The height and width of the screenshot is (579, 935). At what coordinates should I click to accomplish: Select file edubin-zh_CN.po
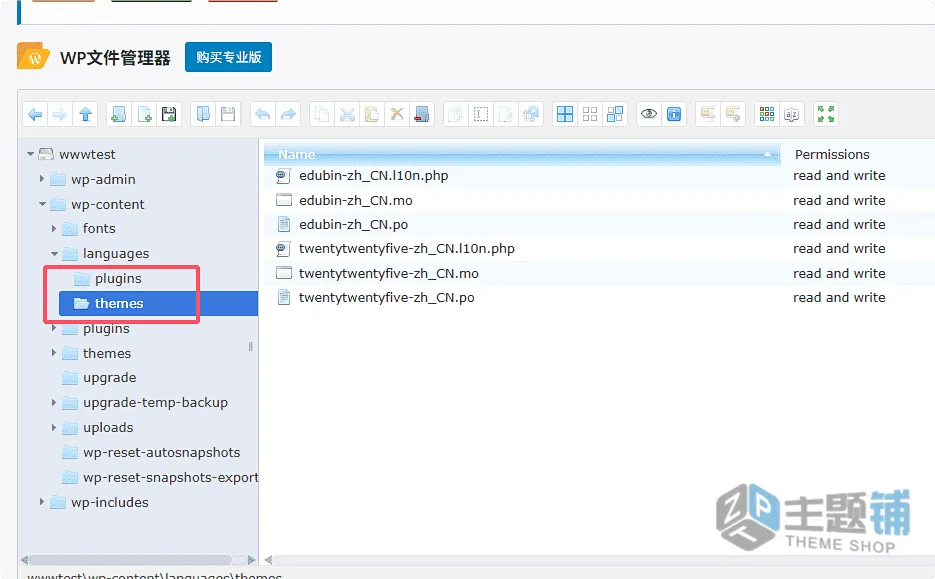click(353, 225)
